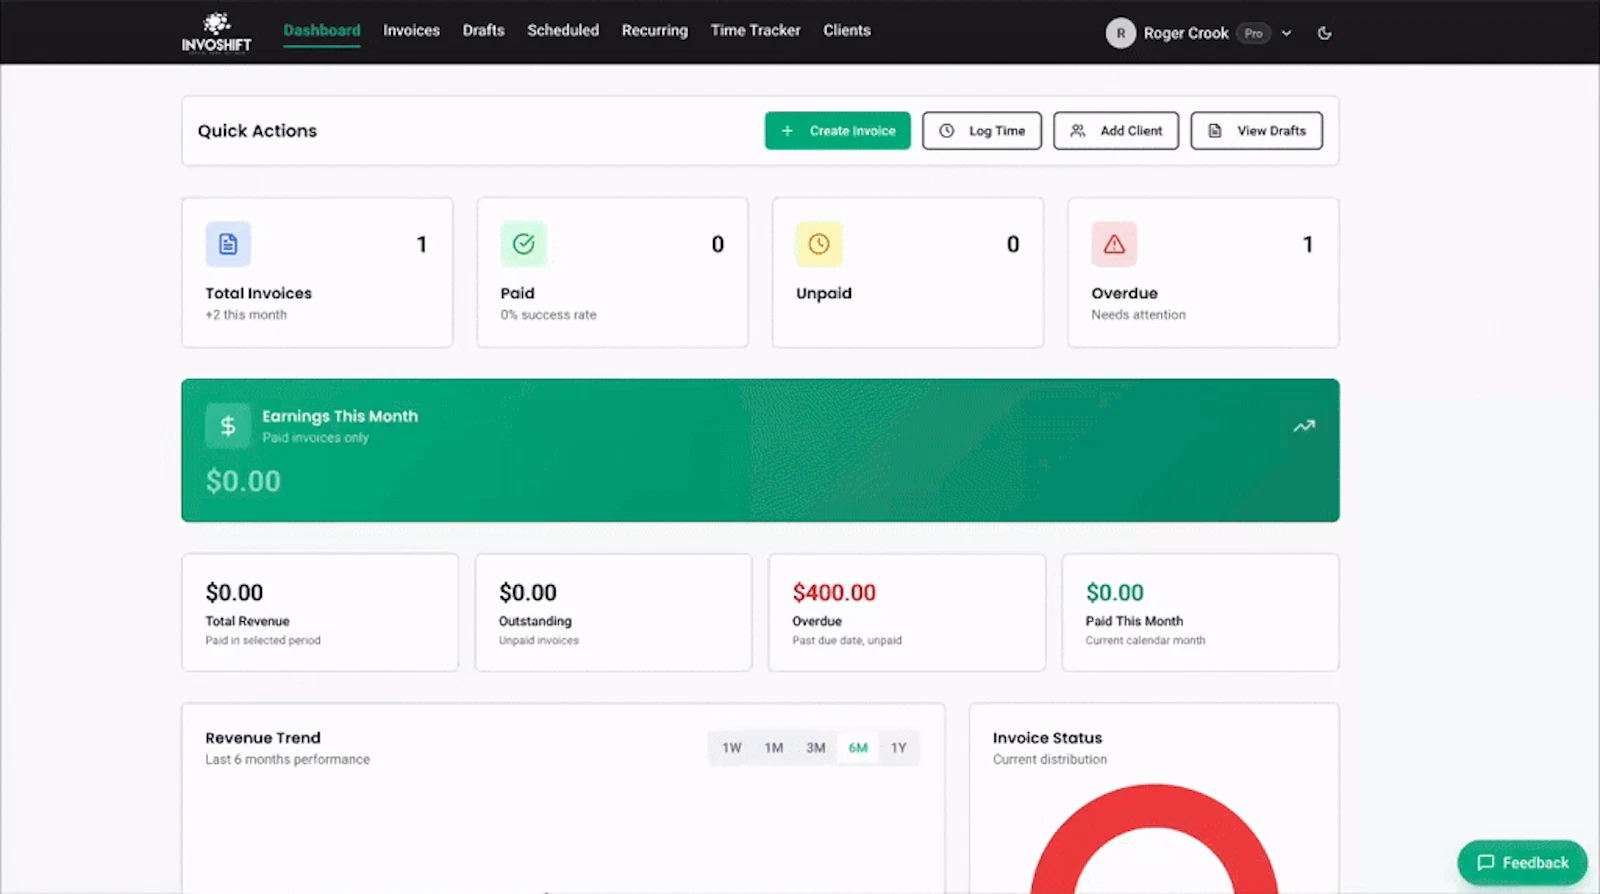1600x894 pixels.
Task: Select the 3M revenue range
Action: [816, 748]
